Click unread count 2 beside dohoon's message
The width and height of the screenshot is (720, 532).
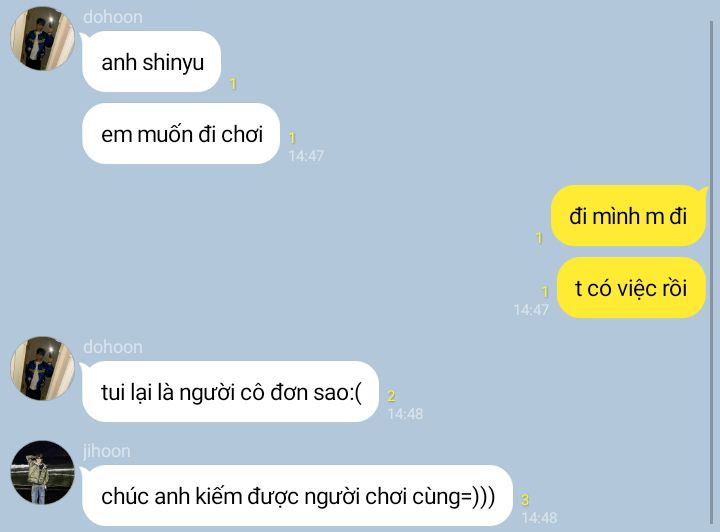point(391,396)
